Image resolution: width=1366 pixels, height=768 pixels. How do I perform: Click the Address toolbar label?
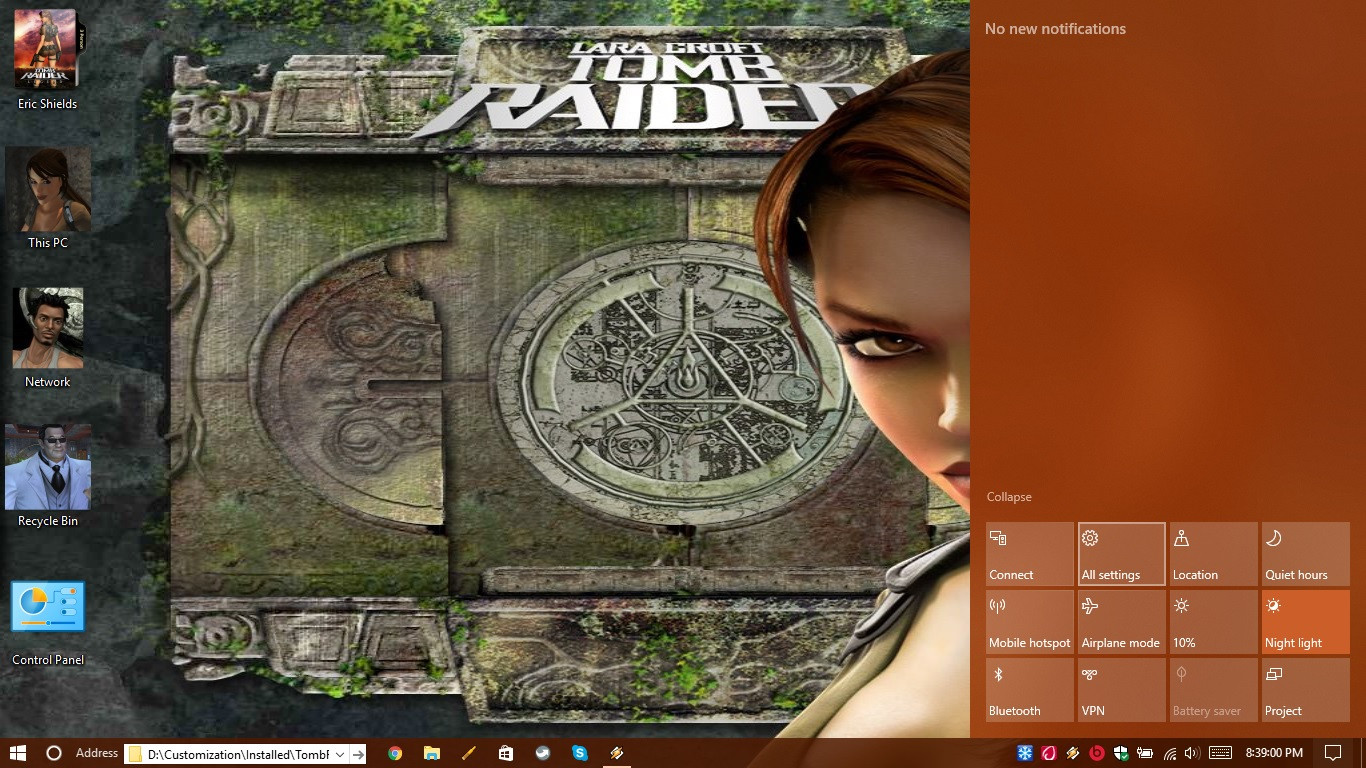point(97,753)
